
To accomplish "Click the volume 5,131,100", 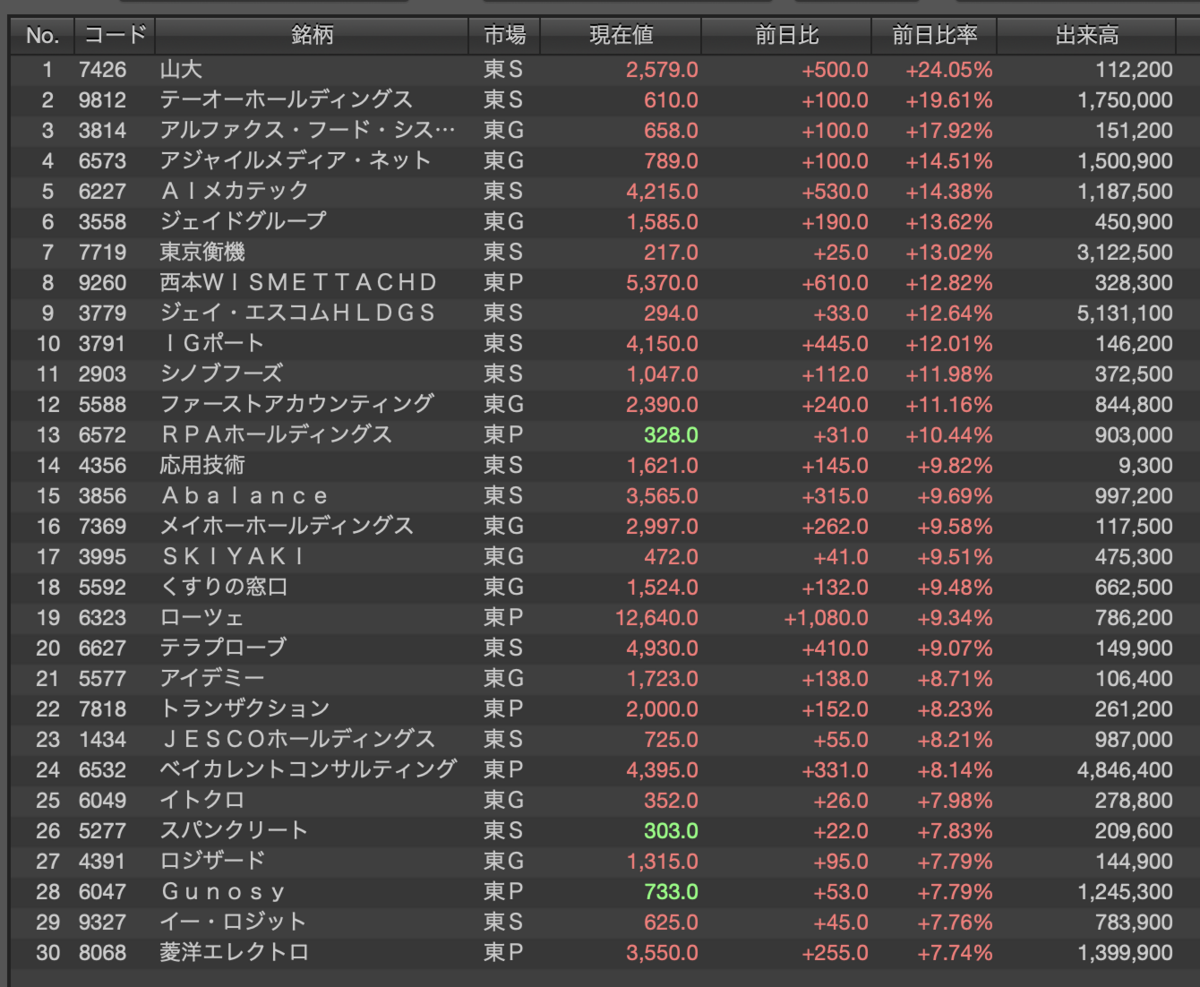I will [1126, 312].
